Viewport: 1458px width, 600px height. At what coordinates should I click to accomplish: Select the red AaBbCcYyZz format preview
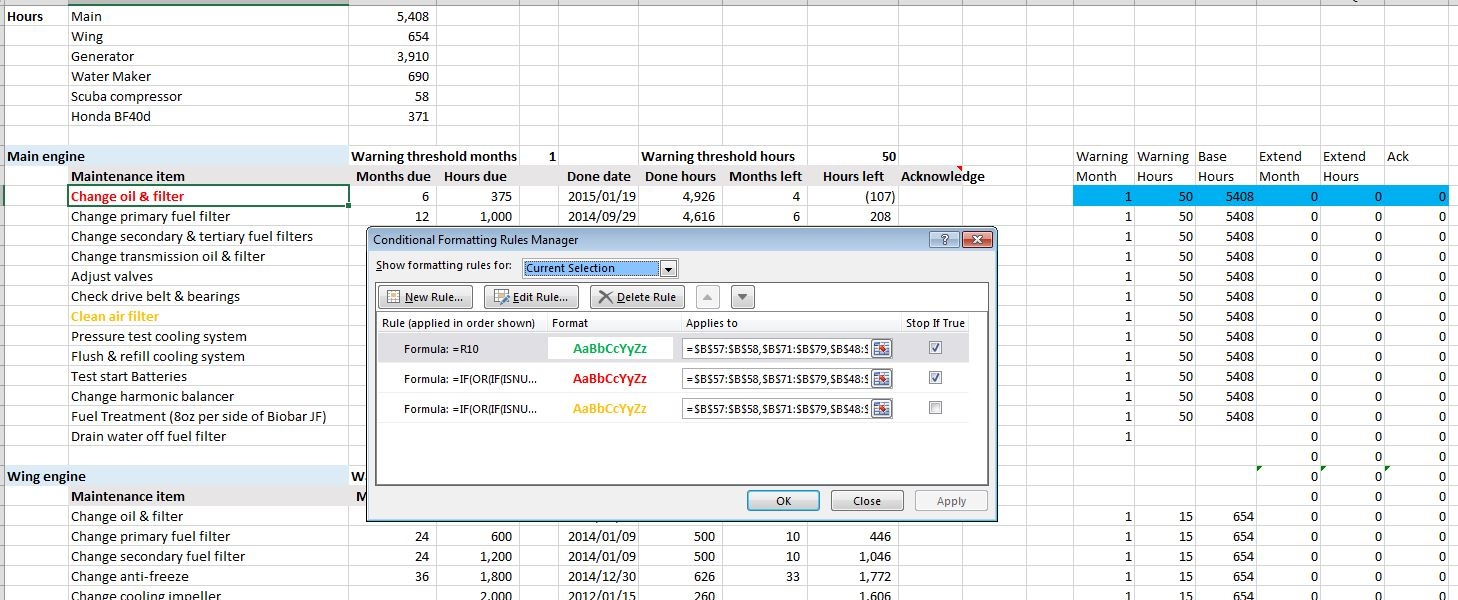coord(610,379)
